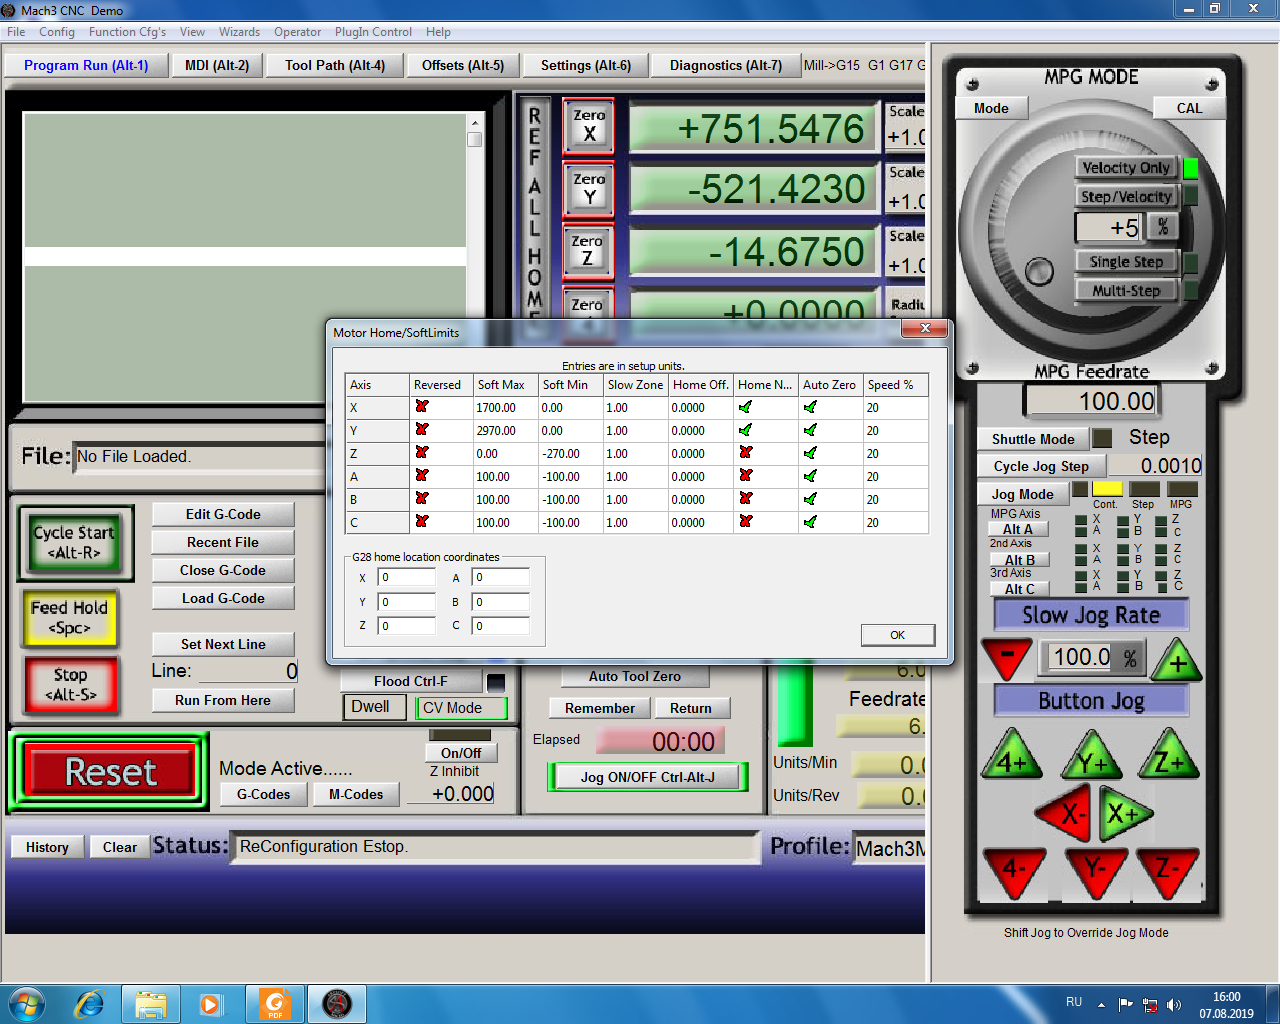Toggle Auto Zero for A axis
1280x1024 pixels.
(x=810, y=476)
